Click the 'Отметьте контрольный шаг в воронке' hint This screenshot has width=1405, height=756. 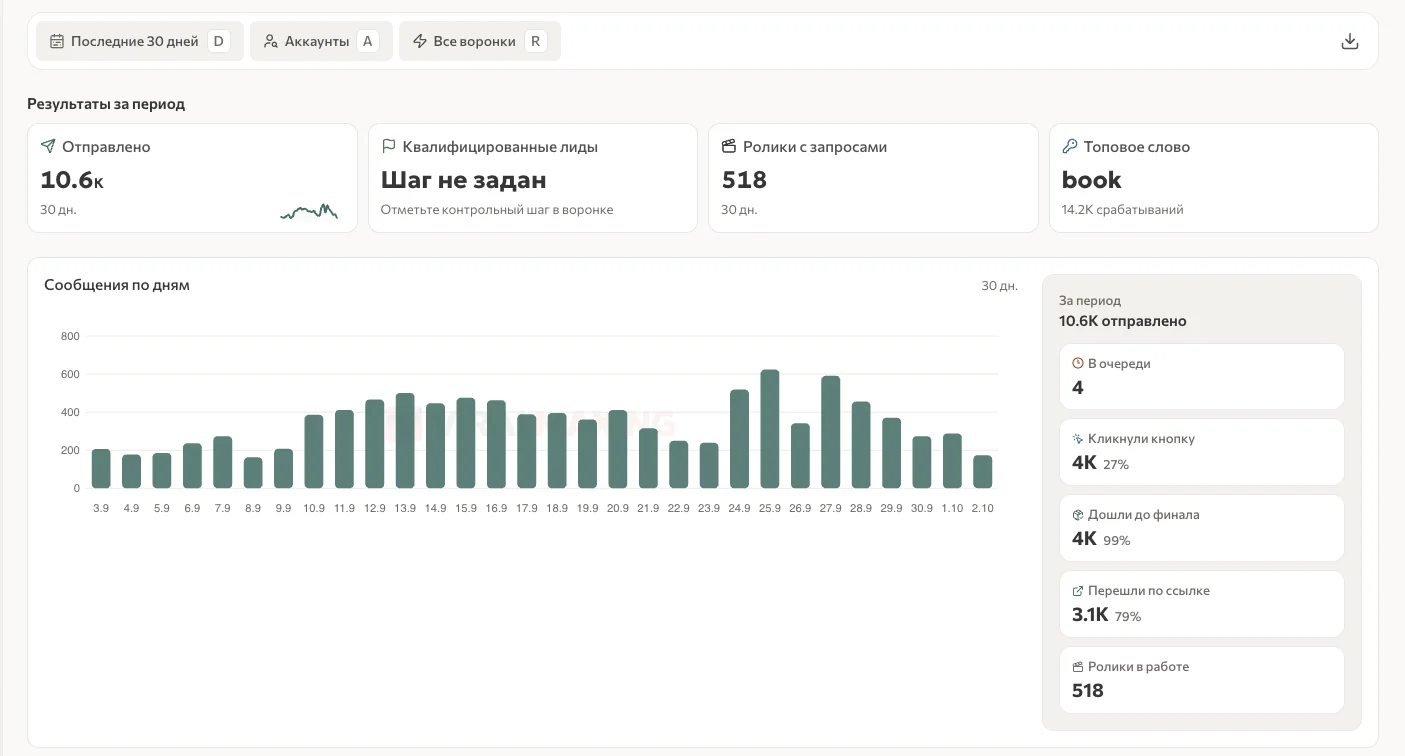[x=497, y=210]
